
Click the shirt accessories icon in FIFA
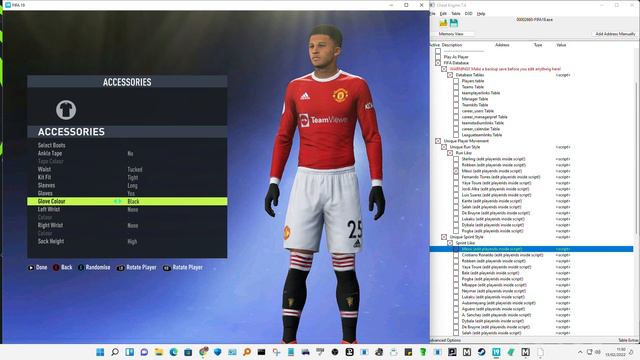(x=66, y=110)
